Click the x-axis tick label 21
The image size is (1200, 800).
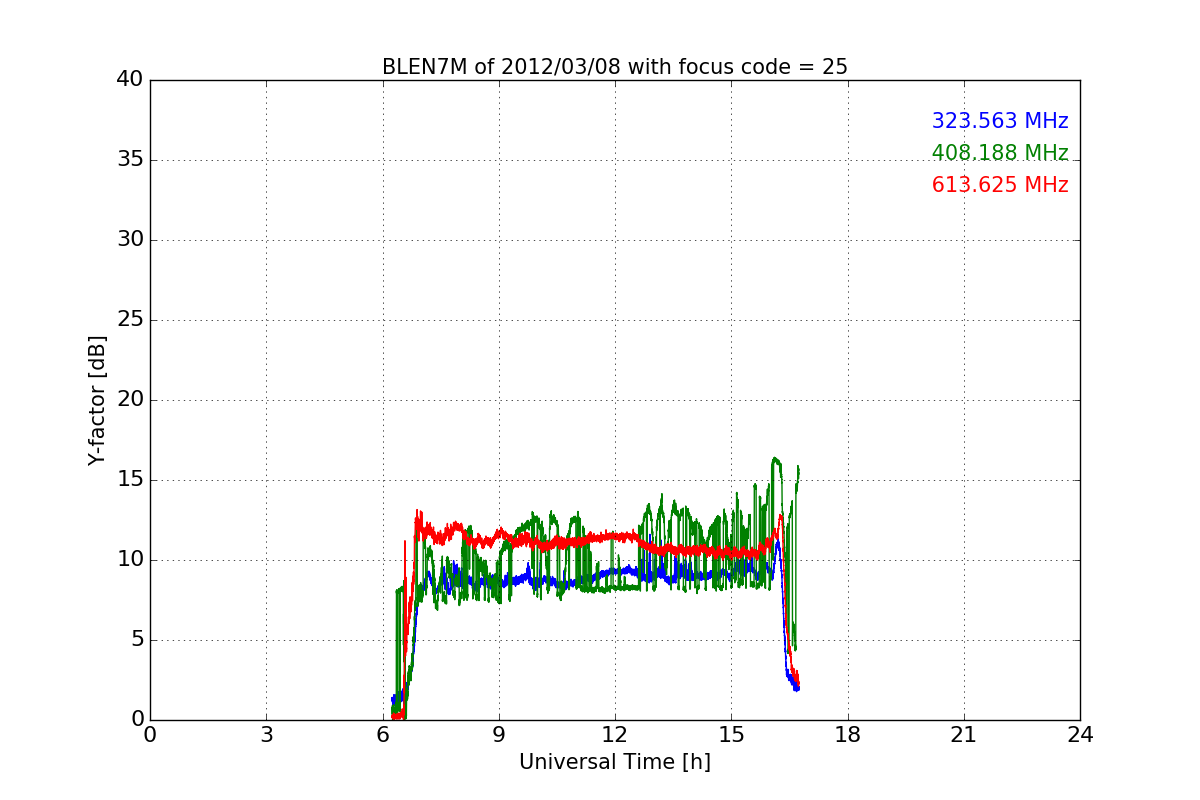click(x=964, y=735)
